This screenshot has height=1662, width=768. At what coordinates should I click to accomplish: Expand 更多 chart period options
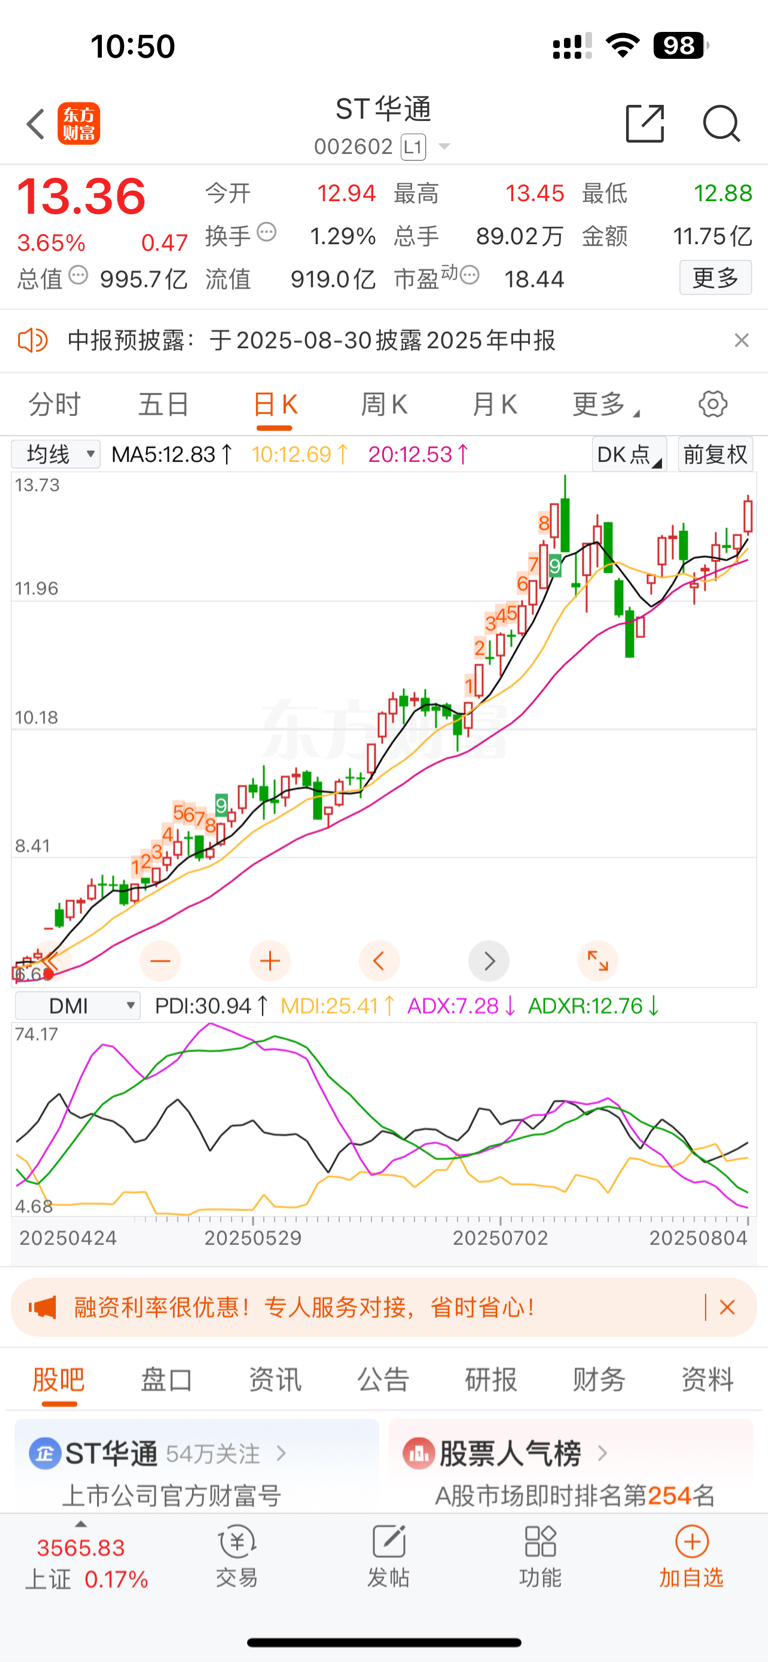pyautogui.click(x=605, y=404)
